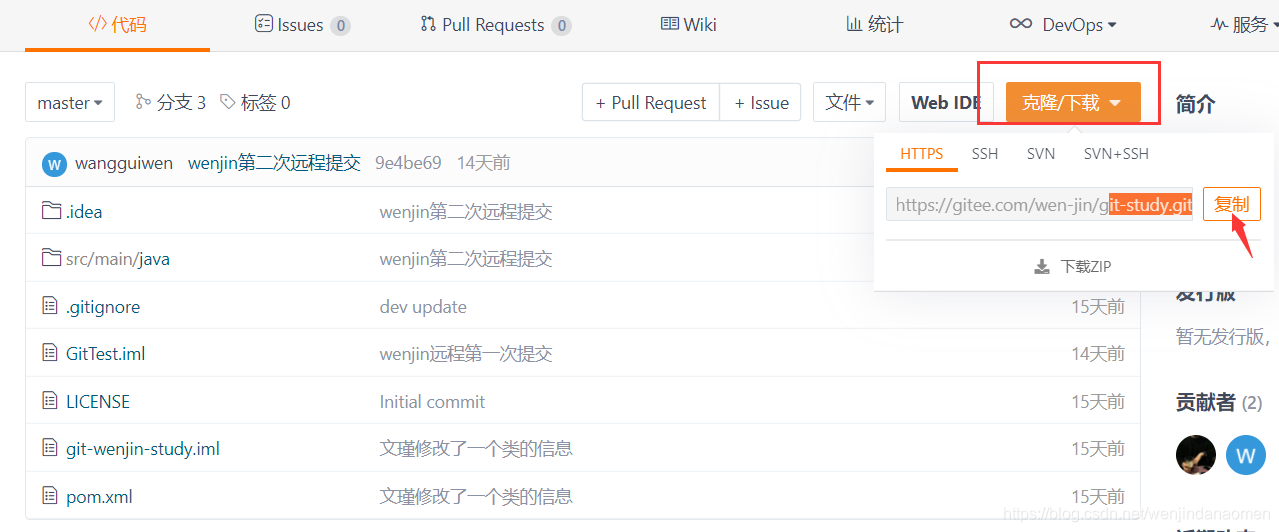
Task: Open the pom.xml file
Action: 99,497
